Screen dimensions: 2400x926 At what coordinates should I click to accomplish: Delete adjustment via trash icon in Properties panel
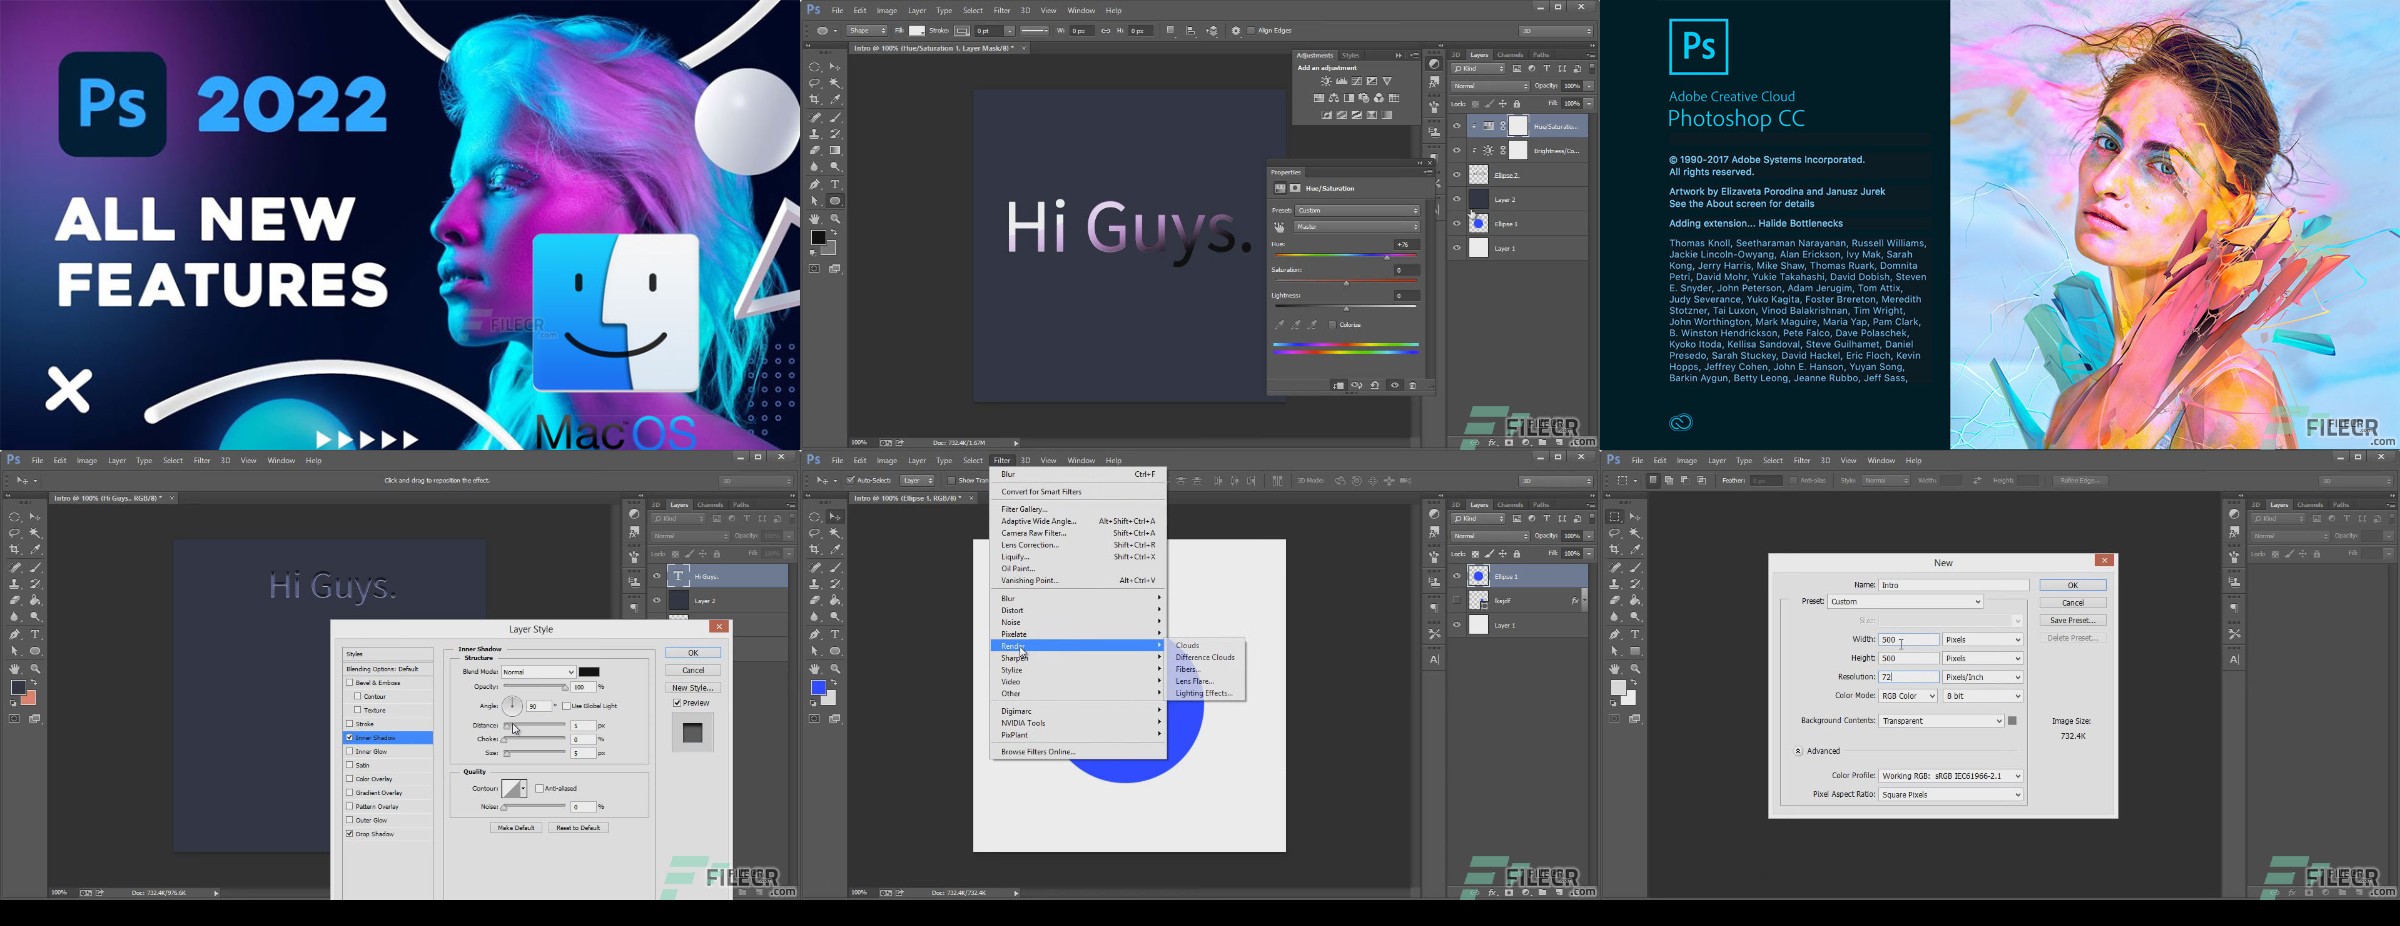1412,385
